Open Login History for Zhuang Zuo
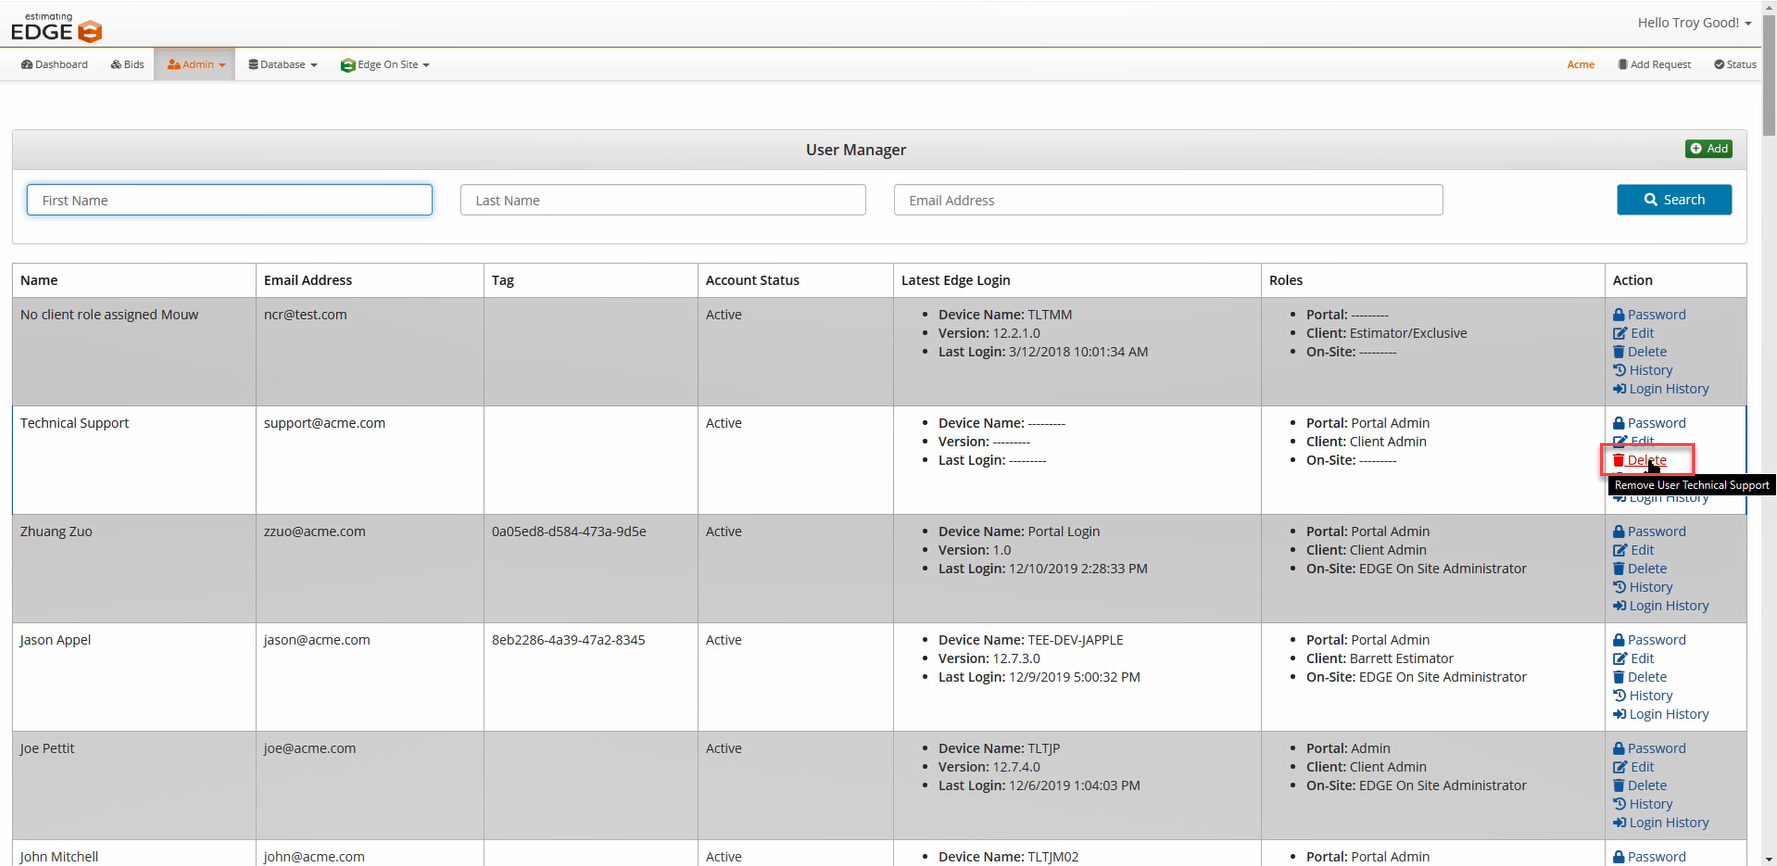Image resolution: width=1777 pixels, height=866 pixels. click(1660, 606)
